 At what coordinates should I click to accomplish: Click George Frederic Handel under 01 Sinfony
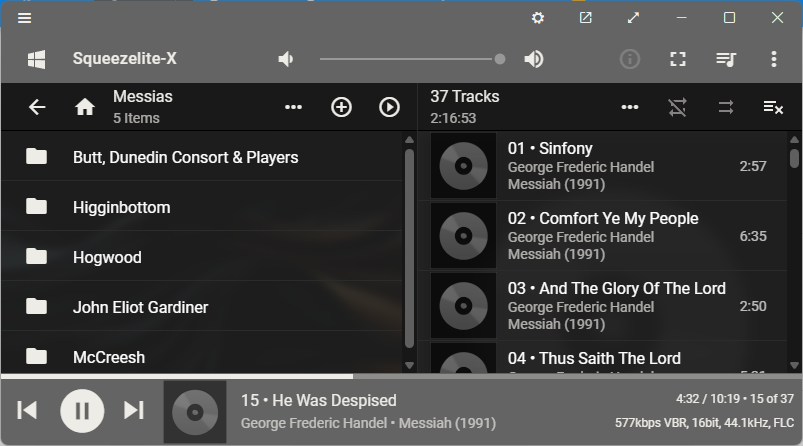tap(581, 167)
